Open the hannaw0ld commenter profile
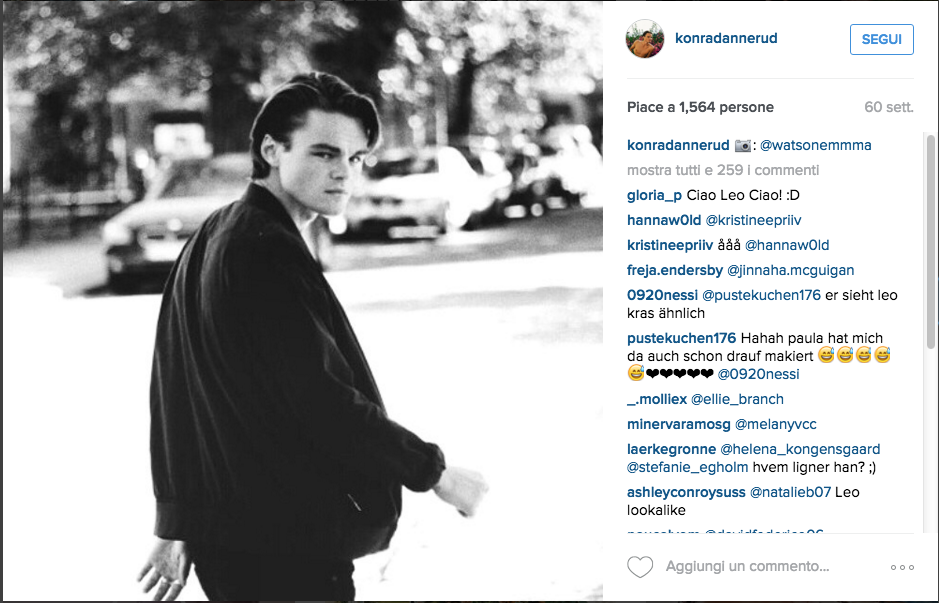Image resolution: width=939 pixels, height=603 pixels. [x=664, y=220]
